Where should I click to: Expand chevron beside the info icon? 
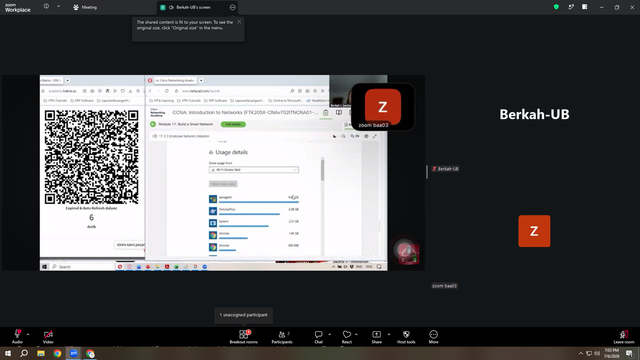58,7
